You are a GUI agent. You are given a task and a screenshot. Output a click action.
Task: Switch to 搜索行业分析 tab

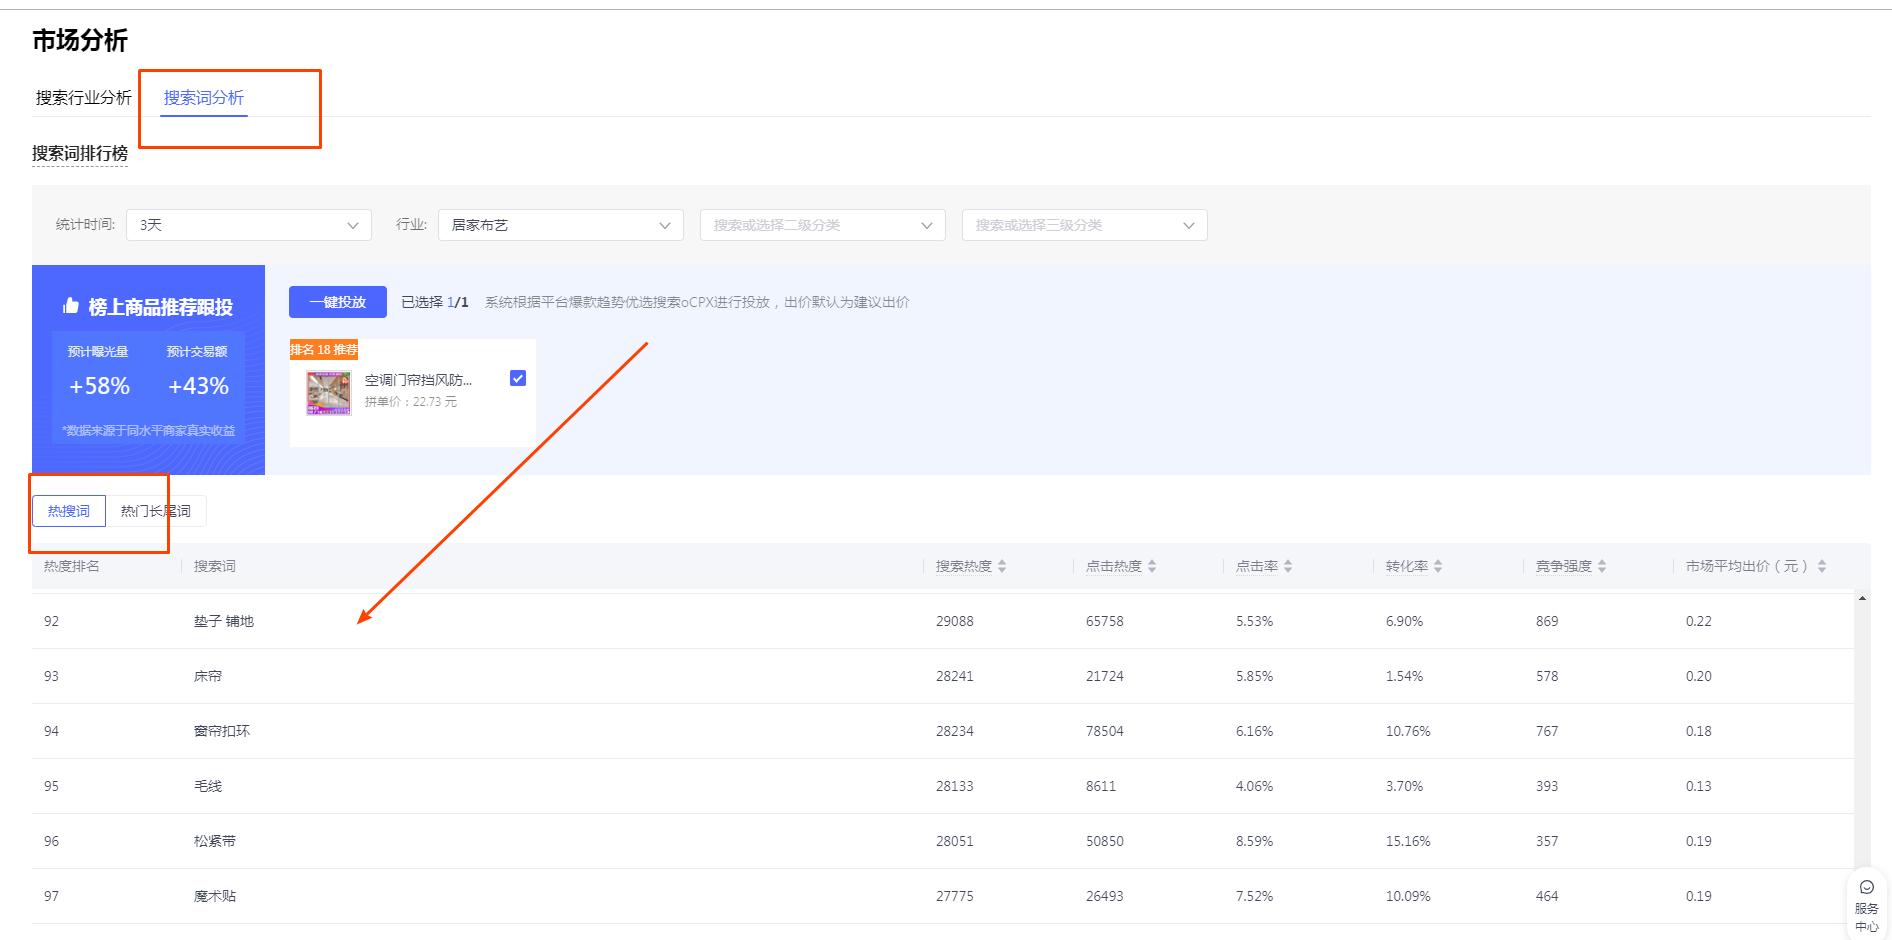(84, 98)
